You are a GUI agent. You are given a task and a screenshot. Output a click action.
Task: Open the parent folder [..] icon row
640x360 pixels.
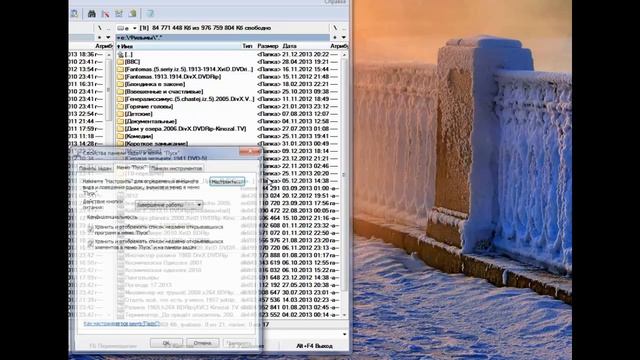coord(120,54)
